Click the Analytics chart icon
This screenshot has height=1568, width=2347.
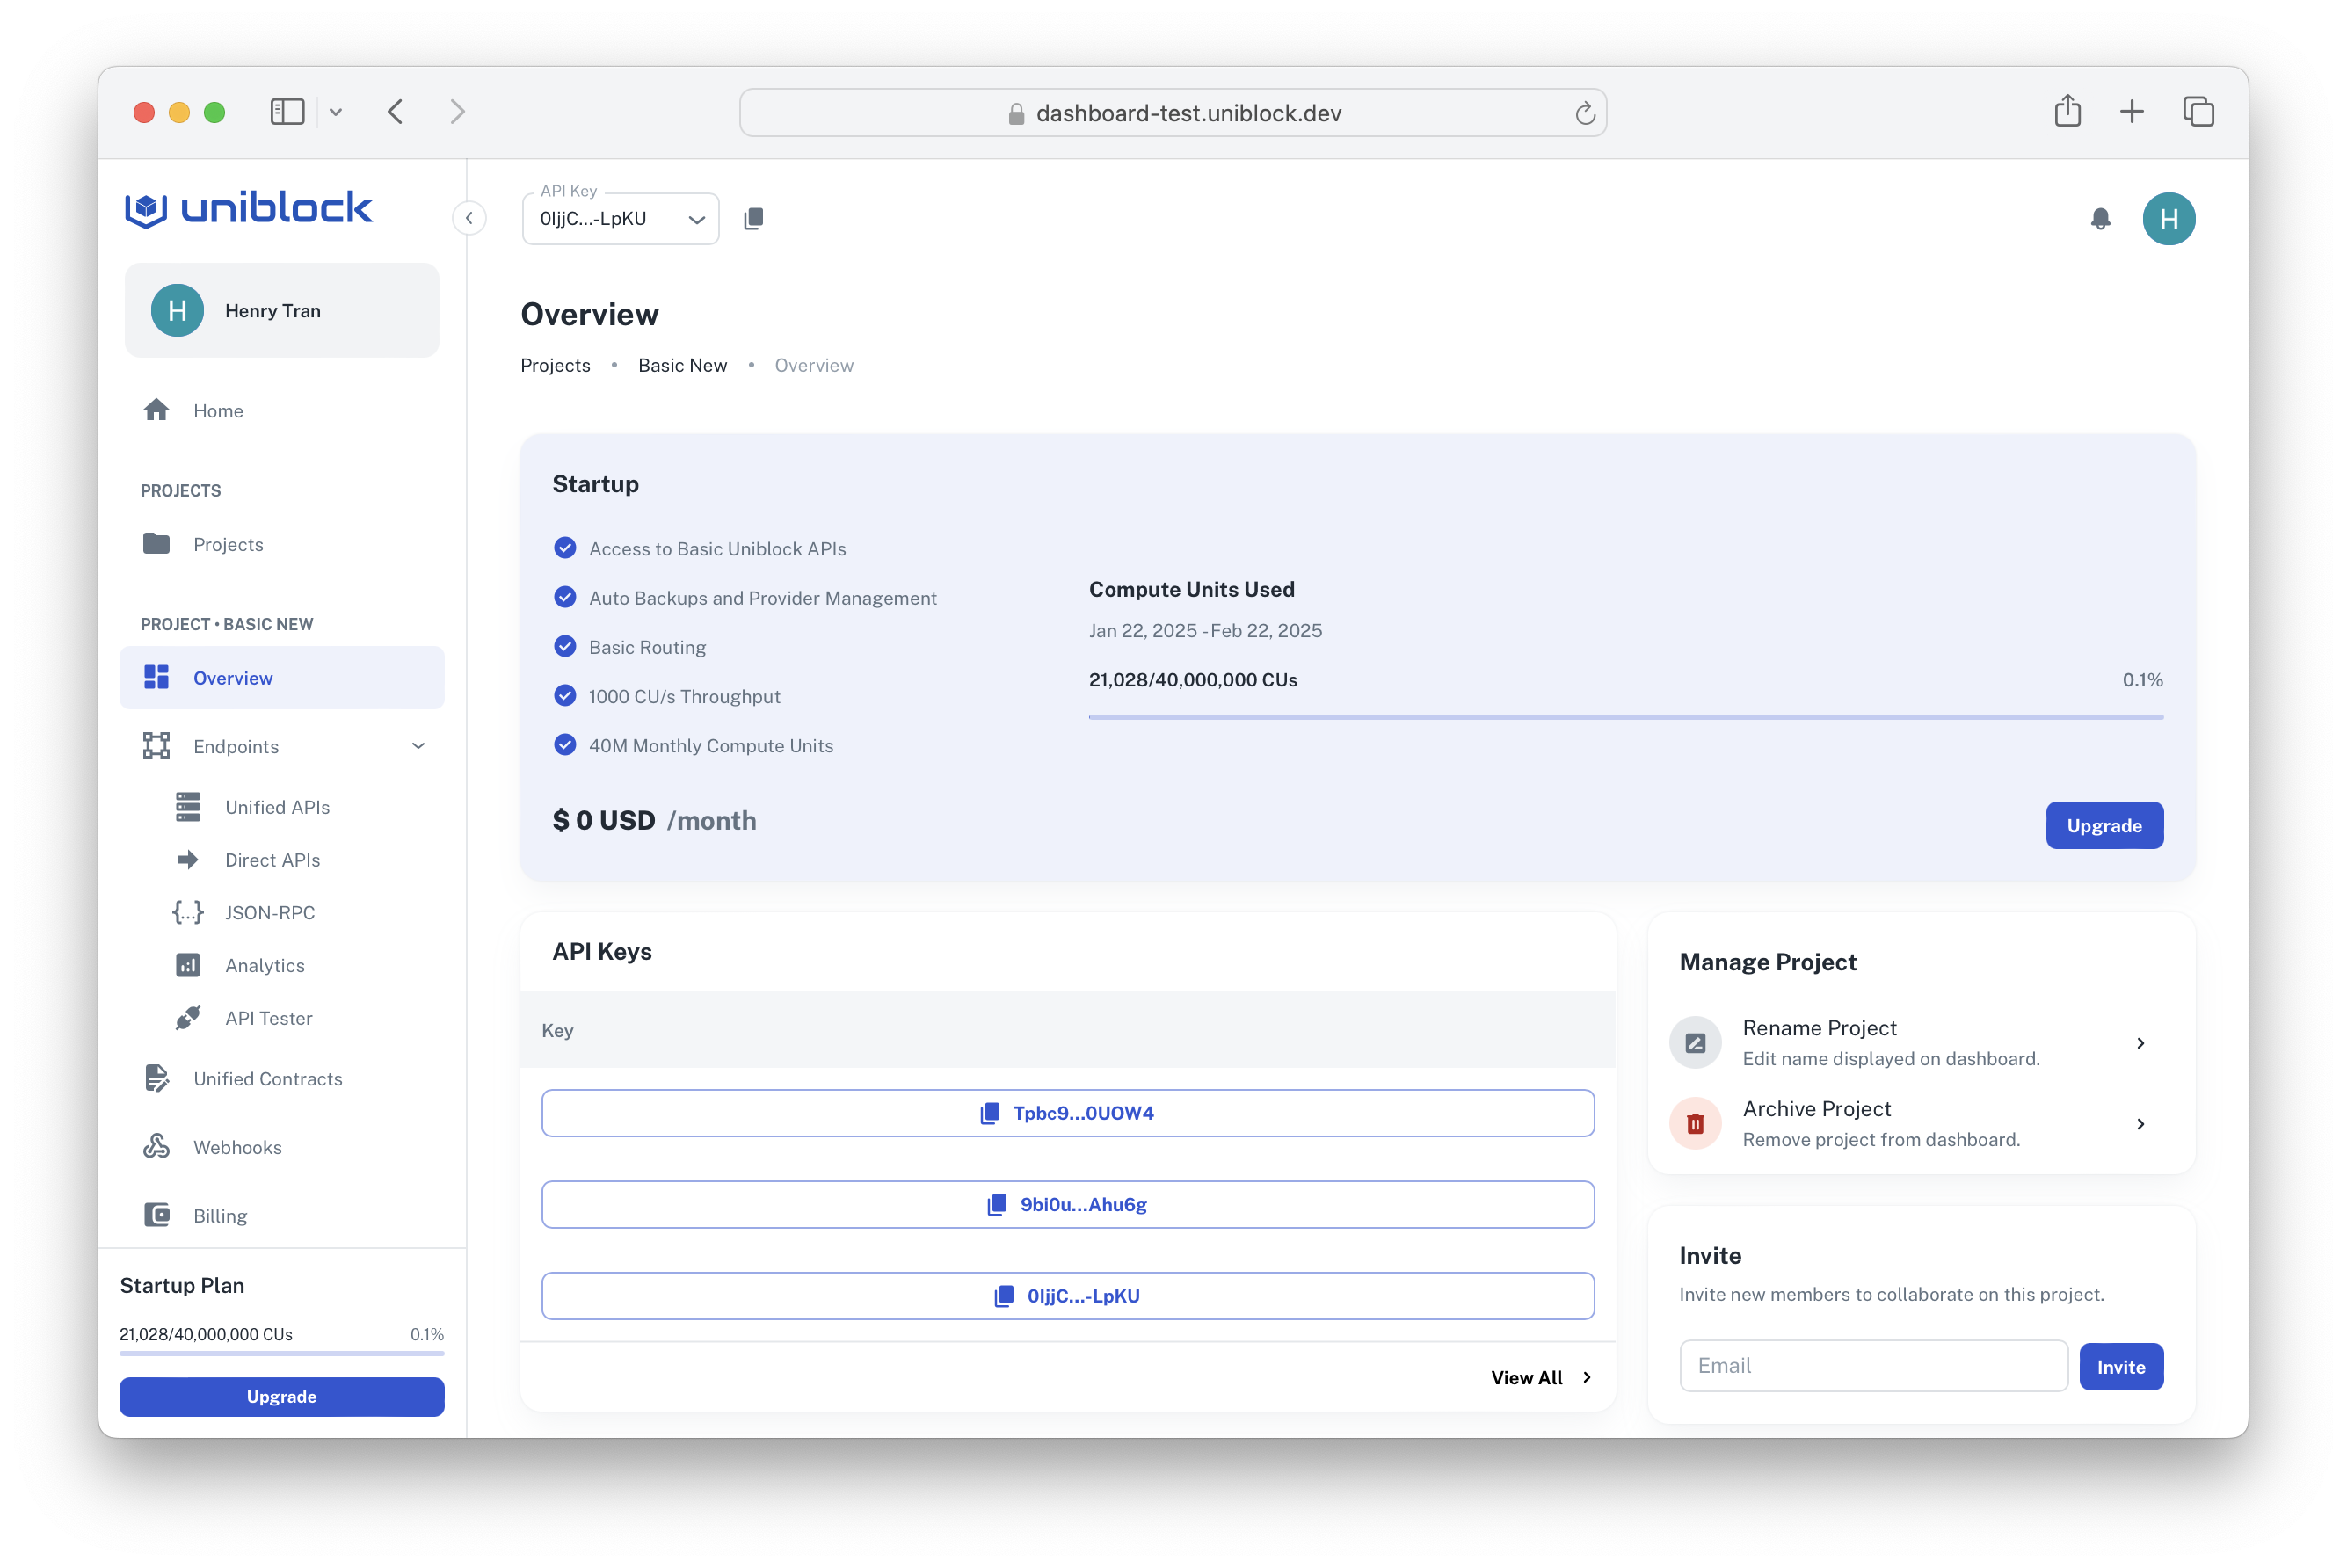[188, 965]
